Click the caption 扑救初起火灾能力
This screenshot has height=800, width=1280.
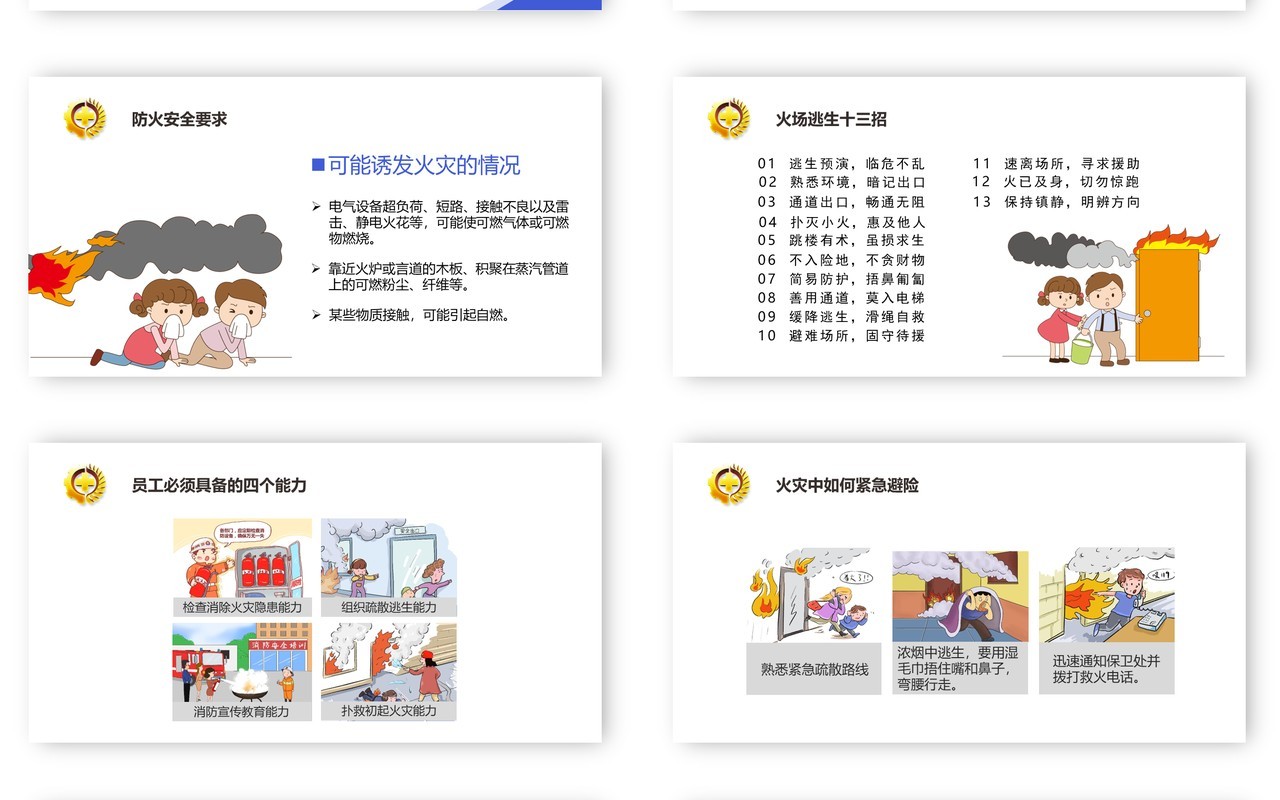389,712
